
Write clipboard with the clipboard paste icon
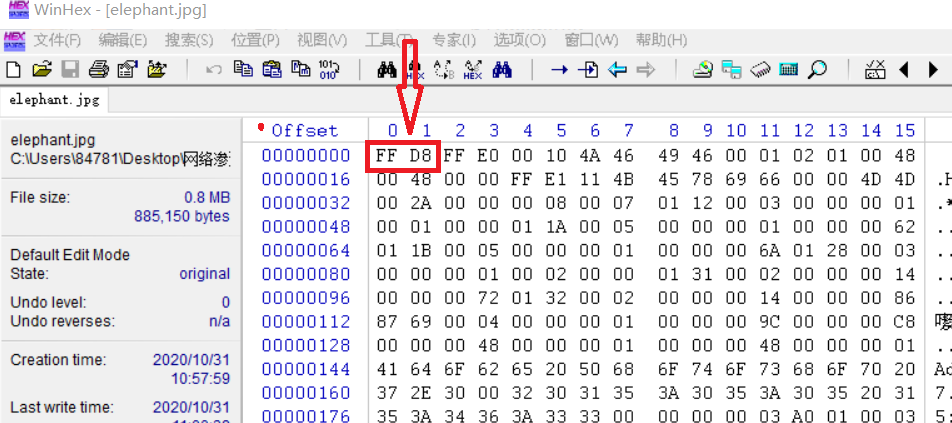pos(272,69)
